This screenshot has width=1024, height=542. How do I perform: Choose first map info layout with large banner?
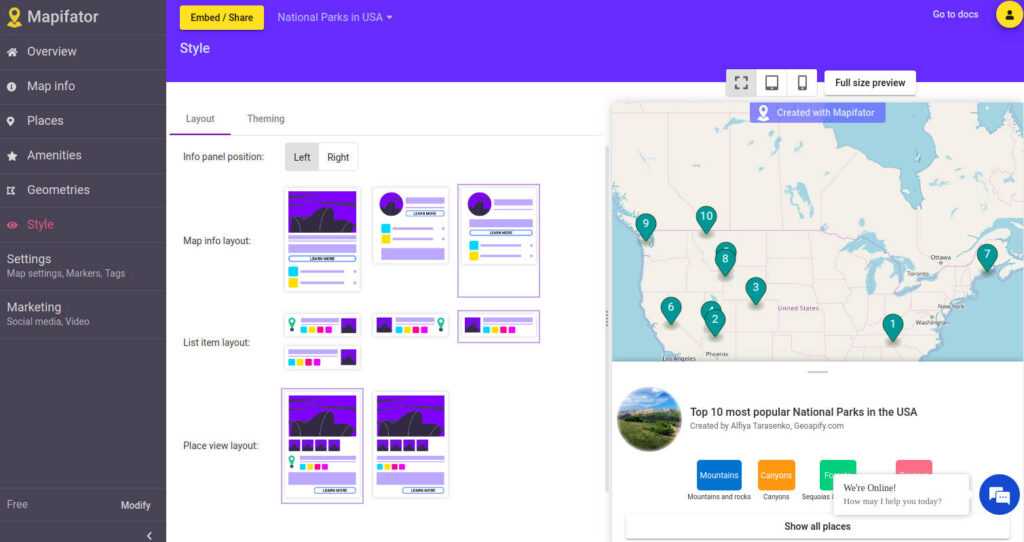tap(322, 240)
